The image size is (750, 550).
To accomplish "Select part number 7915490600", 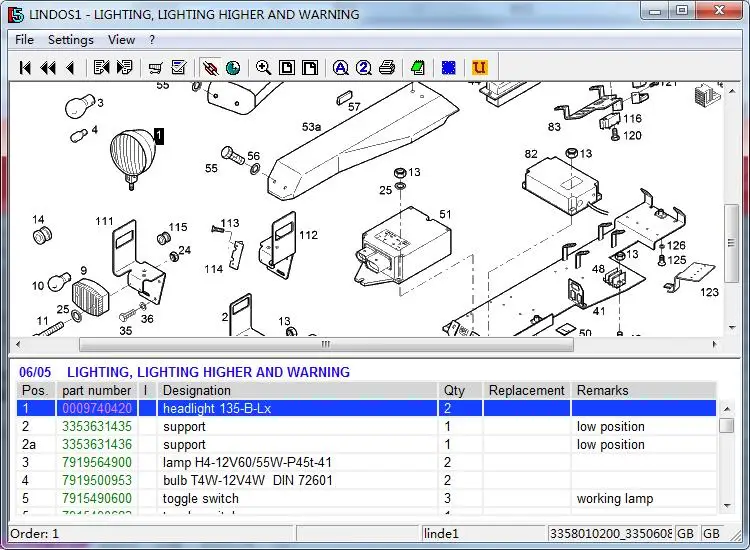I will [97, 498].
